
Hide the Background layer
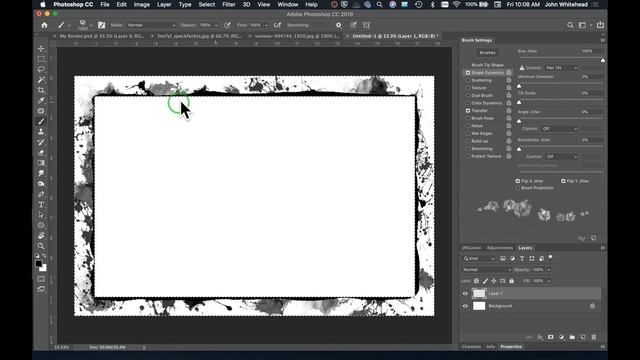coord(465,306)
